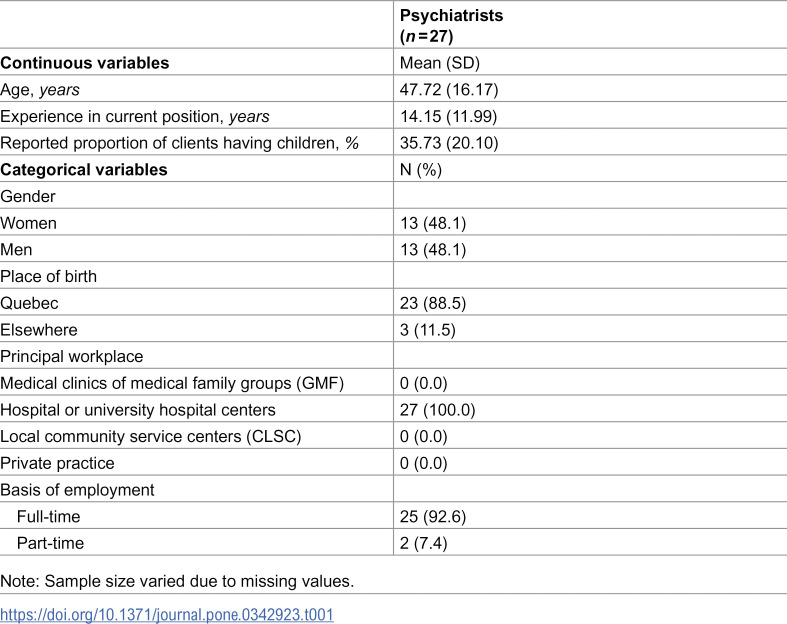Select the Women row label
This screenshot has width=787, height=624.
[28, 223]
